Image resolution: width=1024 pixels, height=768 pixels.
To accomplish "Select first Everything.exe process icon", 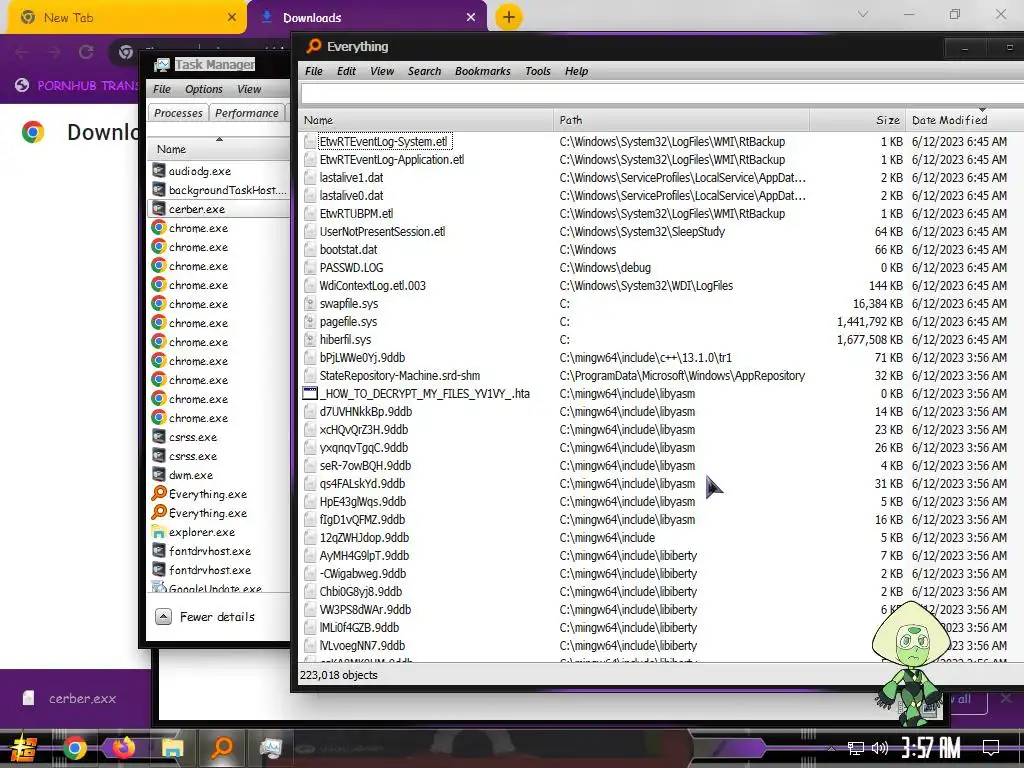I will 159,494.
